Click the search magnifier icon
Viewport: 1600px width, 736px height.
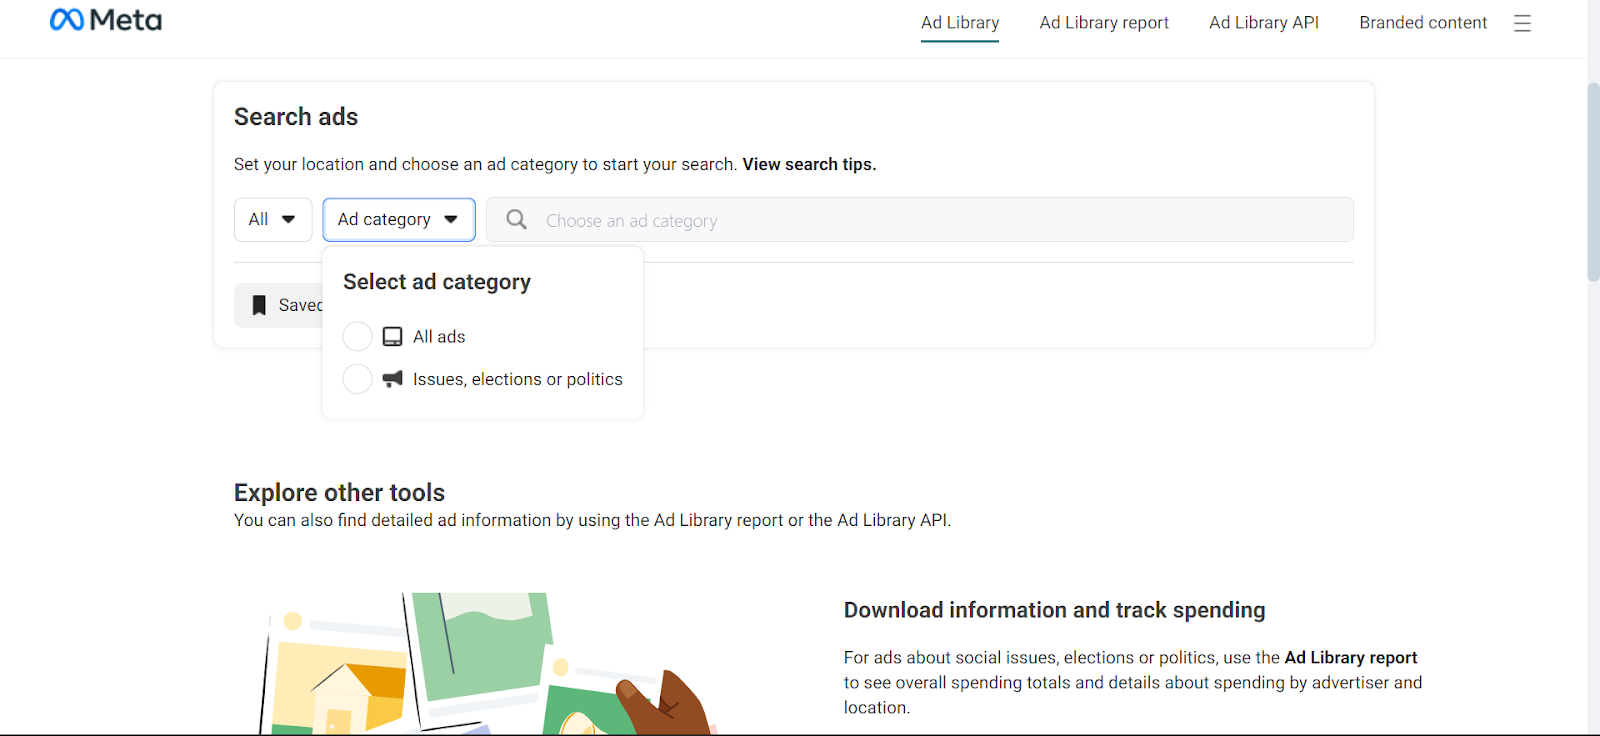[x=516, y=220]
